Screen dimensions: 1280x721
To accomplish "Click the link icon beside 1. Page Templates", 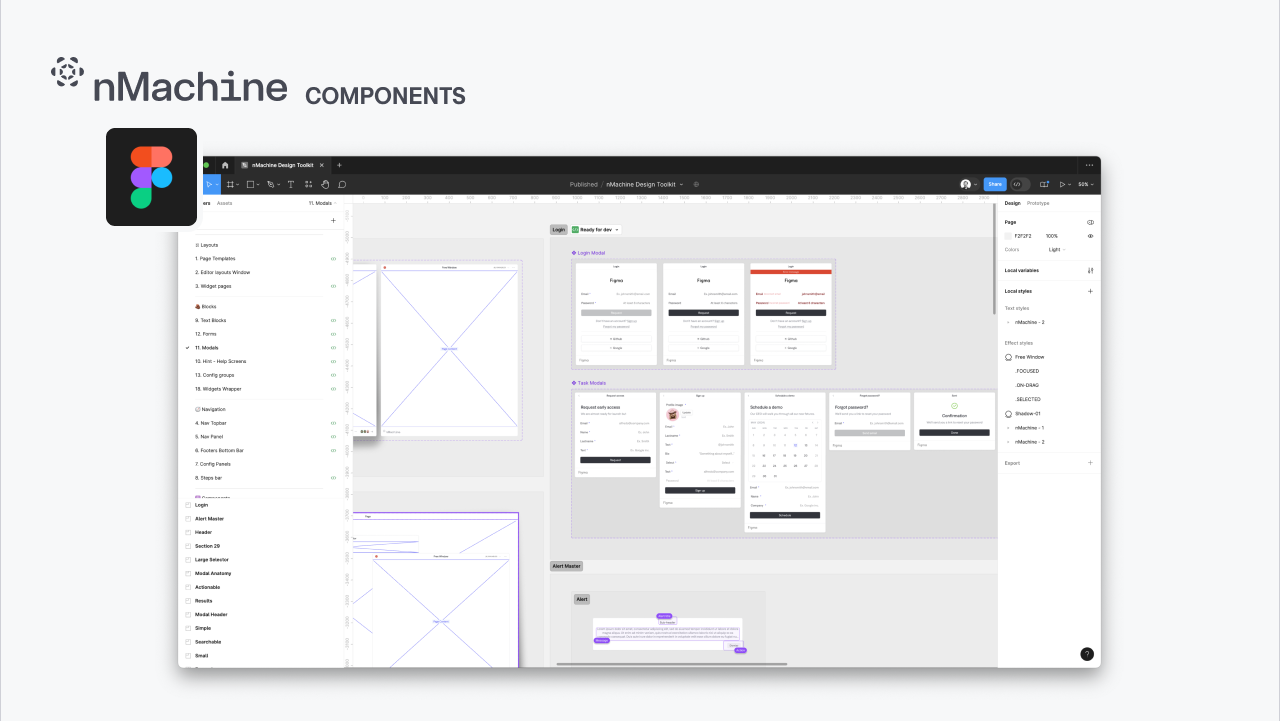I will tap(333, 259).
